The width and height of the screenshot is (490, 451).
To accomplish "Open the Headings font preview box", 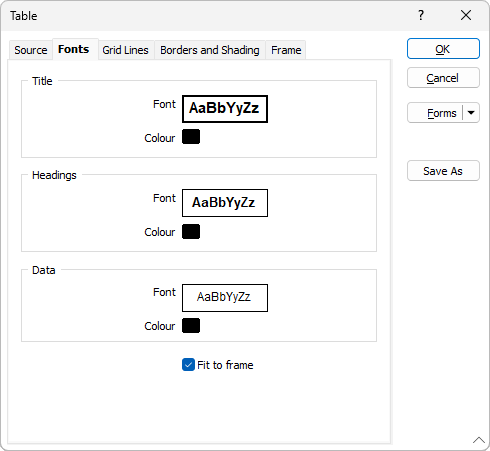I will click(225, 203).
